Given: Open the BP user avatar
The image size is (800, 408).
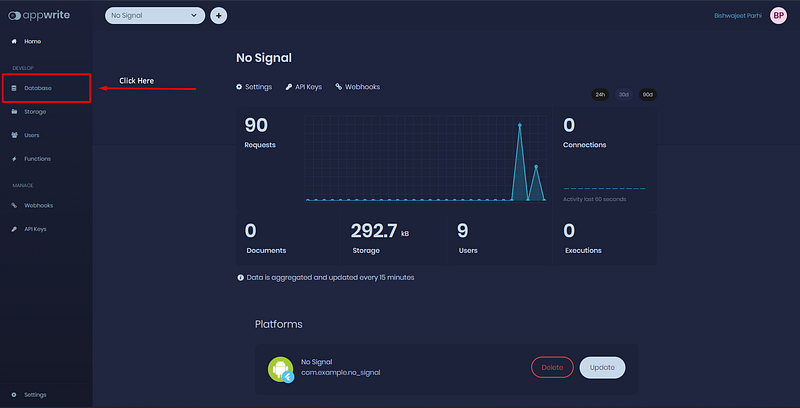Looking at the screenshot, I should (x=779, y=16).
